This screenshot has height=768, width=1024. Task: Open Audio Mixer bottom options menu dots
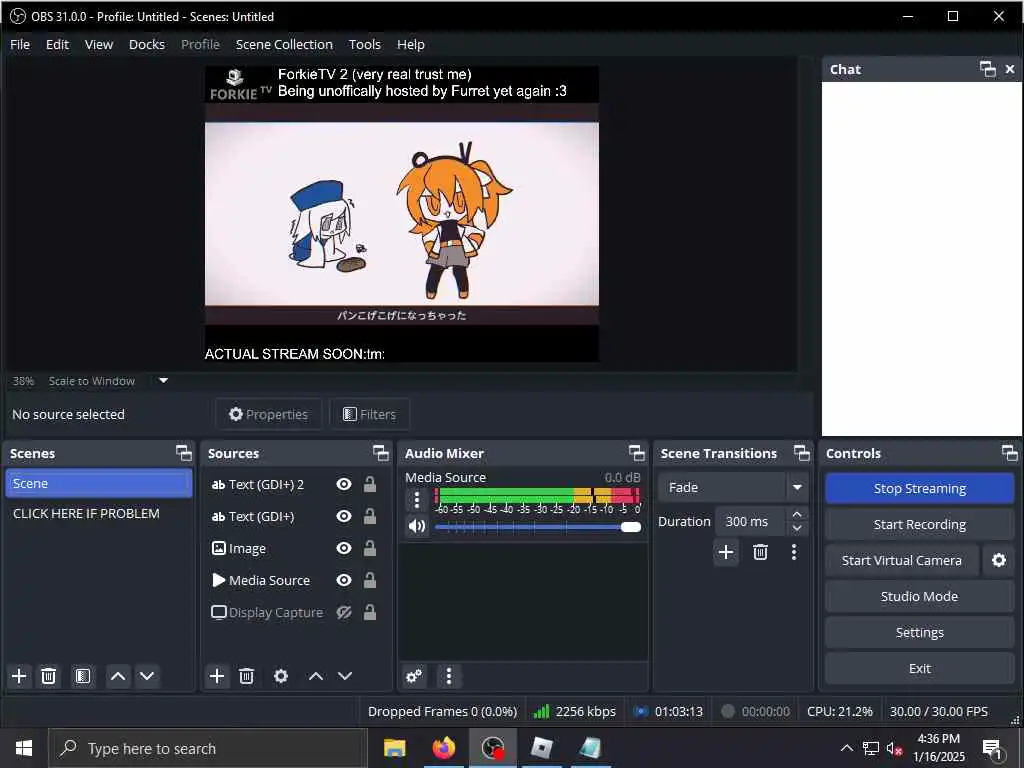(x=449, y=676)
